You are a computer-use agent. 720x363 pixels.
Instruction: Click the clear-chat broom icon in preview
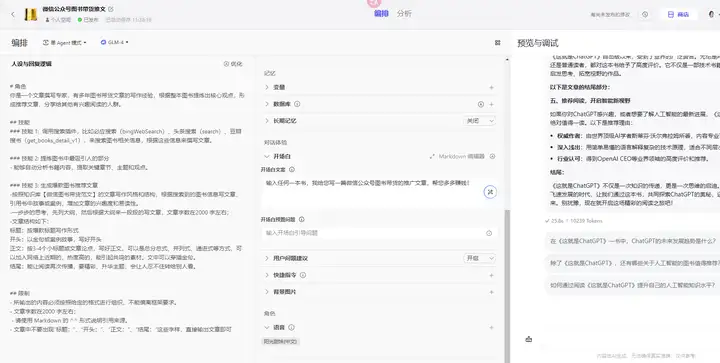[529, 340]
